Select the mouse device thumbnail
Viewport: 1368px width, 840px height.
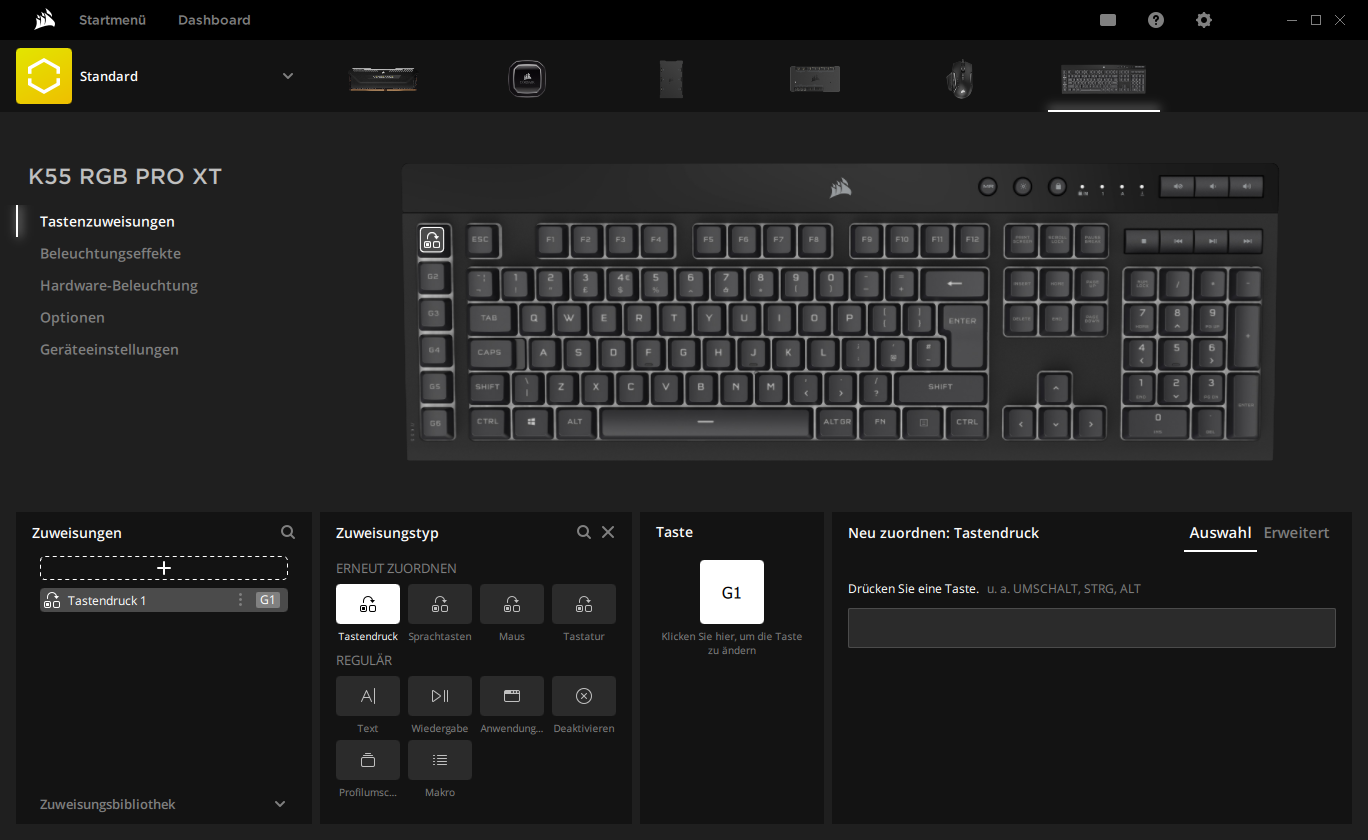960,79
